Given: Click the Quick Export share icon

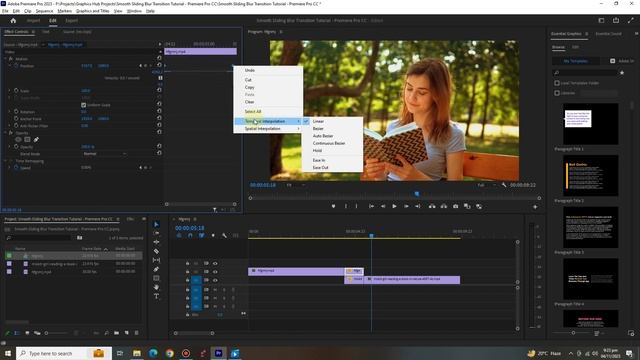Looking at the screenshot, I should point(616,20).
